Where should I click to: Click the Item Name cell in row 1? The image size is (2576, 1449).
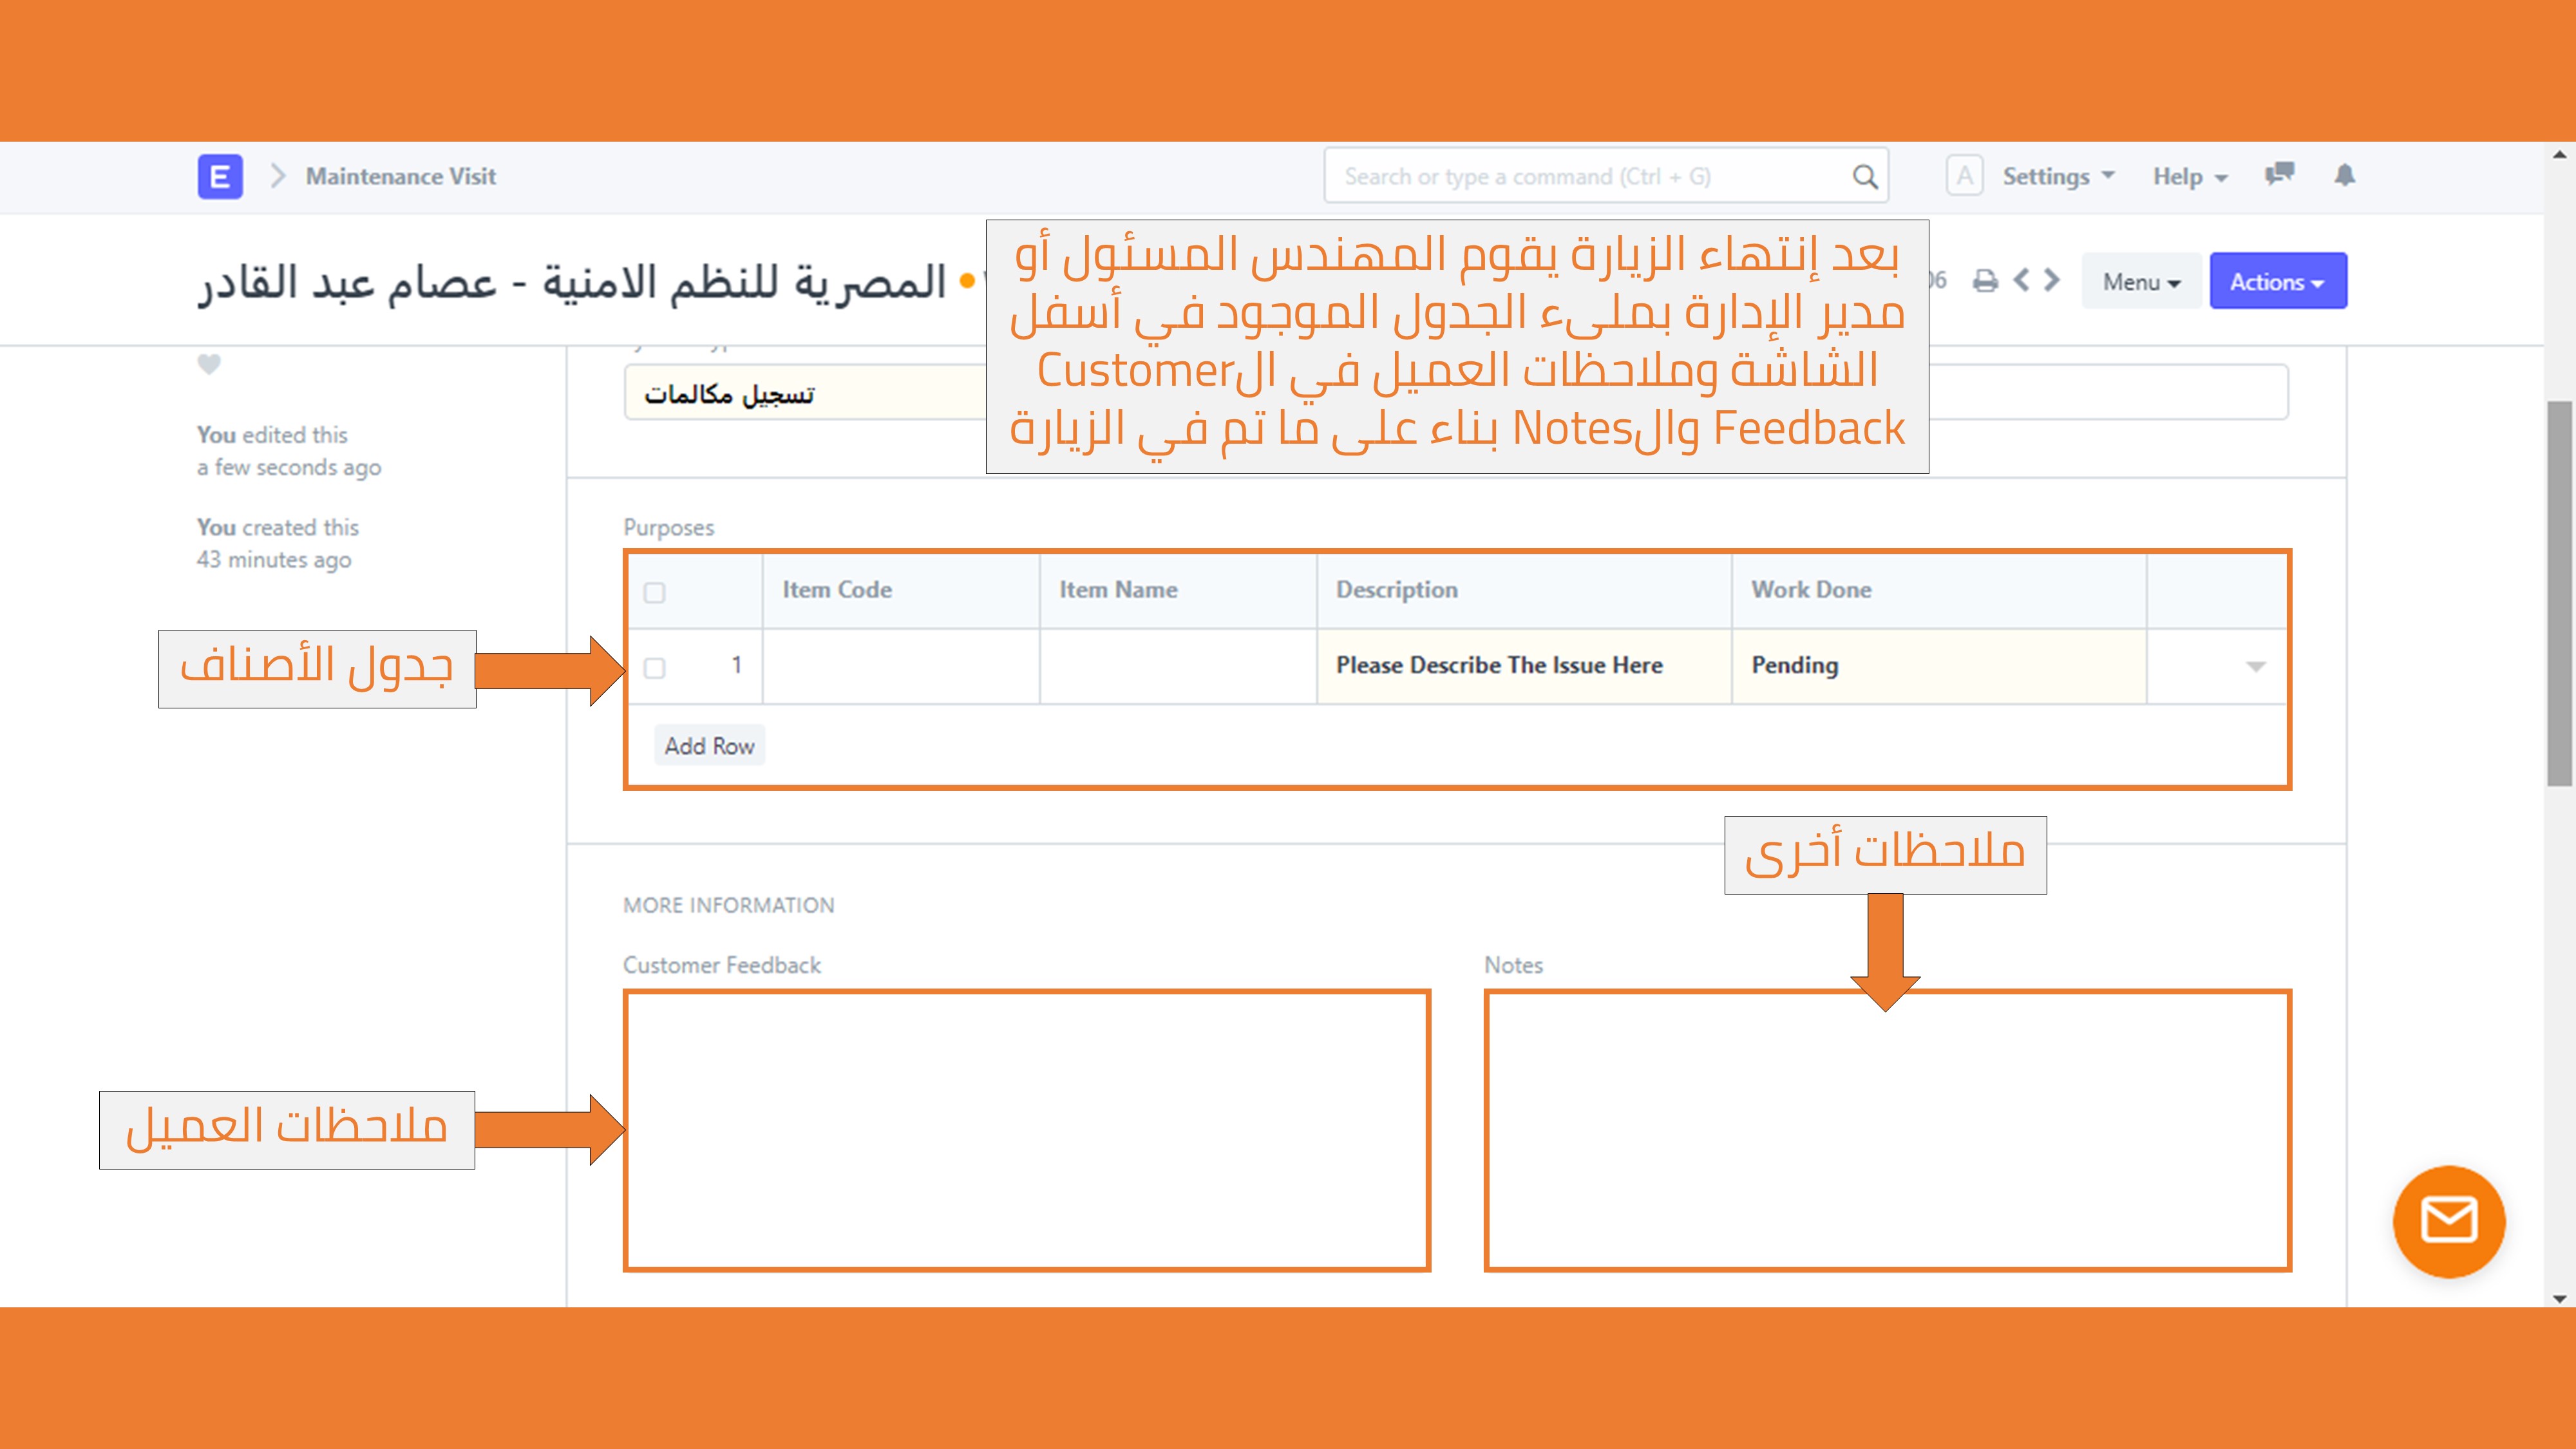pos(1177,666)
